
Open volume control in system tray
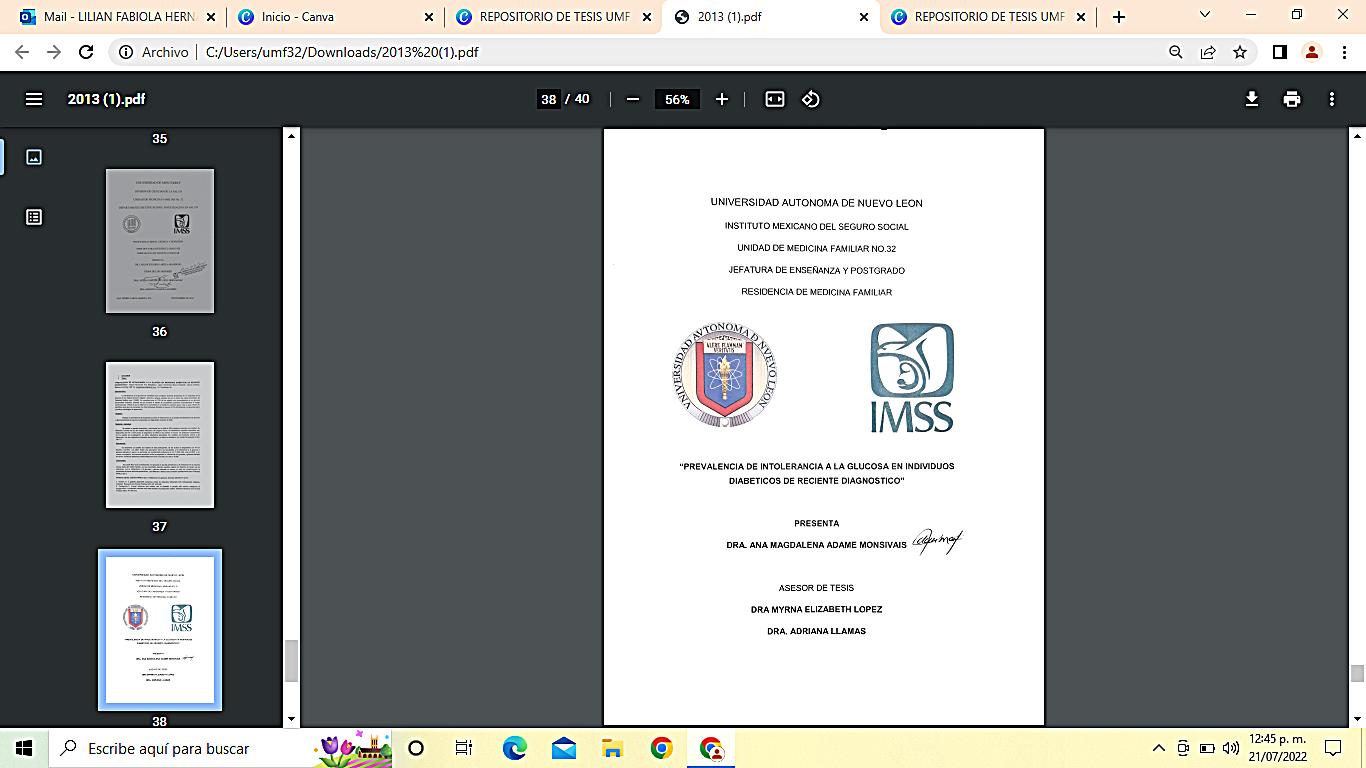(x=1231, y=748)
